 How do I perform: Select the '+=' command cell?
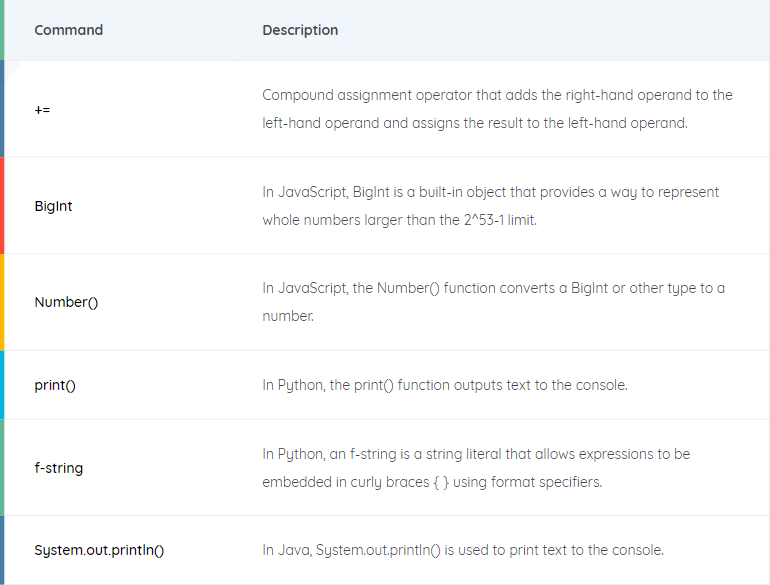tap(42, 109)
